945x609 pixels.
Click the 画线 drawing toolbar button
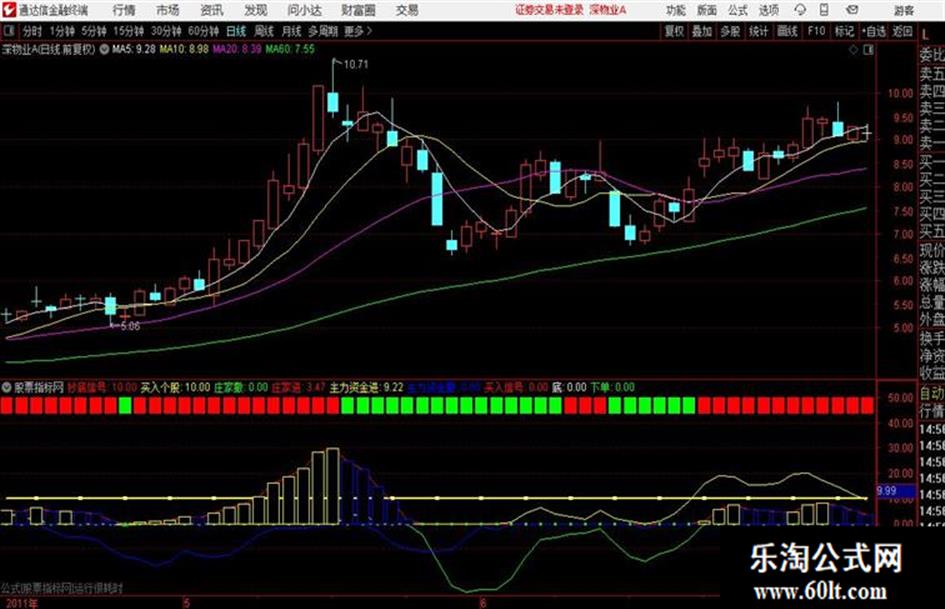[x=787, y=31]
